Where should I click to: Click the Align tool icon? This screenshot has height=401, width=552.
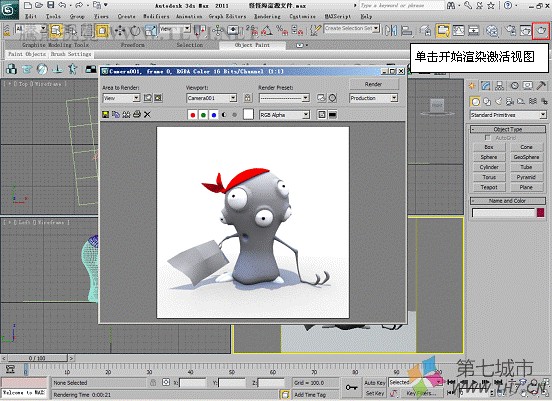point(407,31)
